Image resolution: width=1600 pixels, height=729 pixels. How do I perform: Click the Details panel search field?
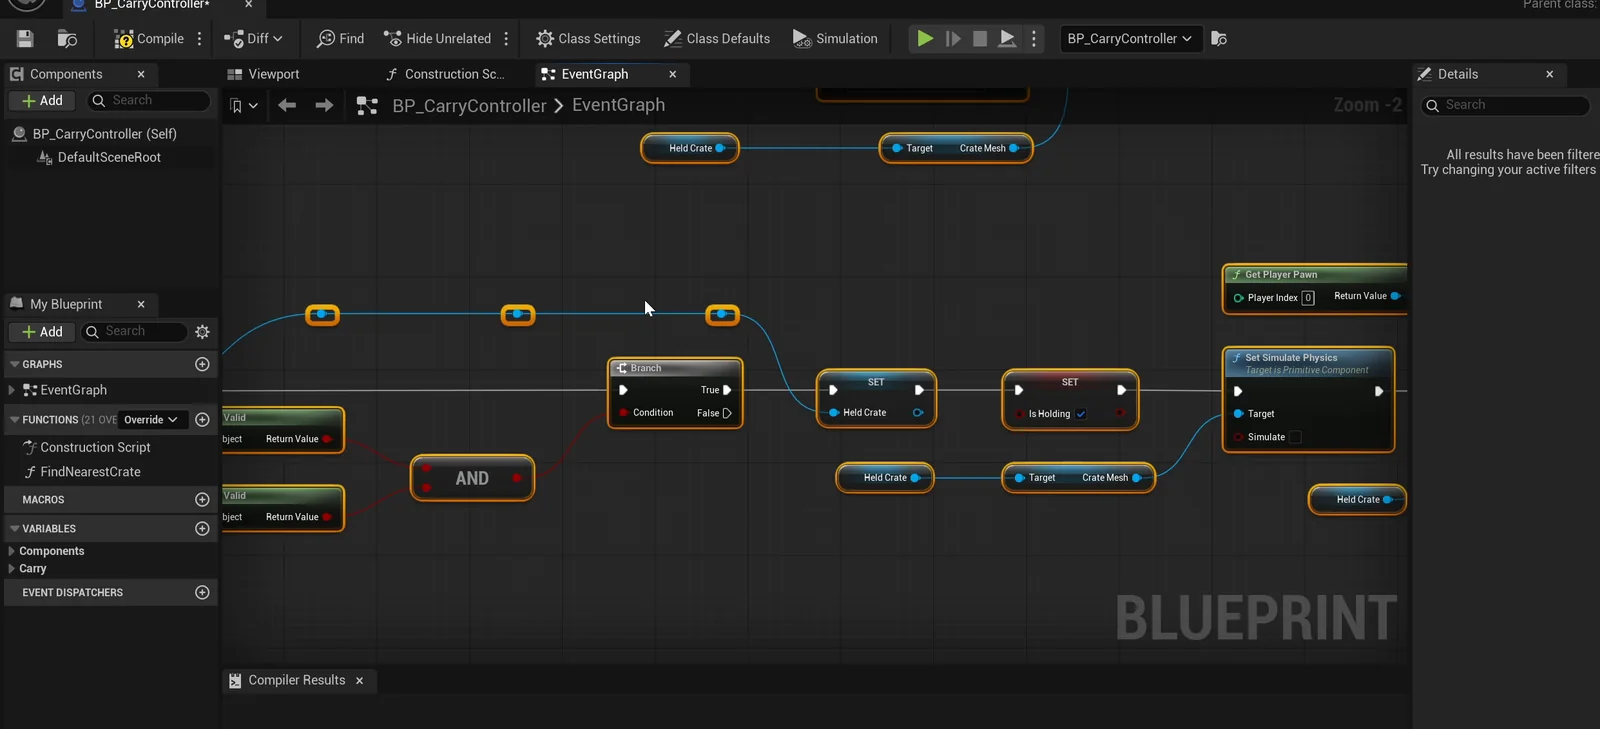[1506, 105]
